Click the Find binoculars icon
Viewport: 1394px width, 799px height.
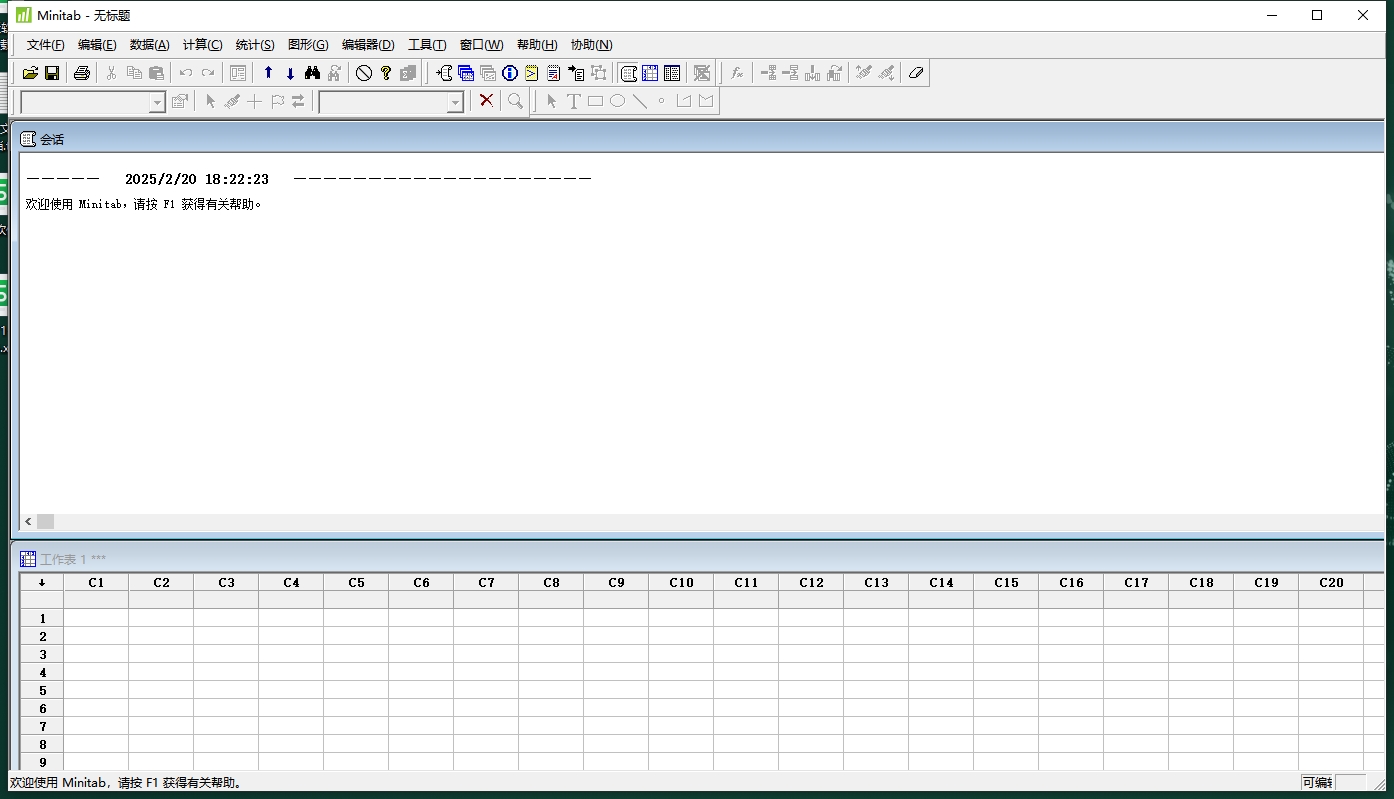point(312,73)
